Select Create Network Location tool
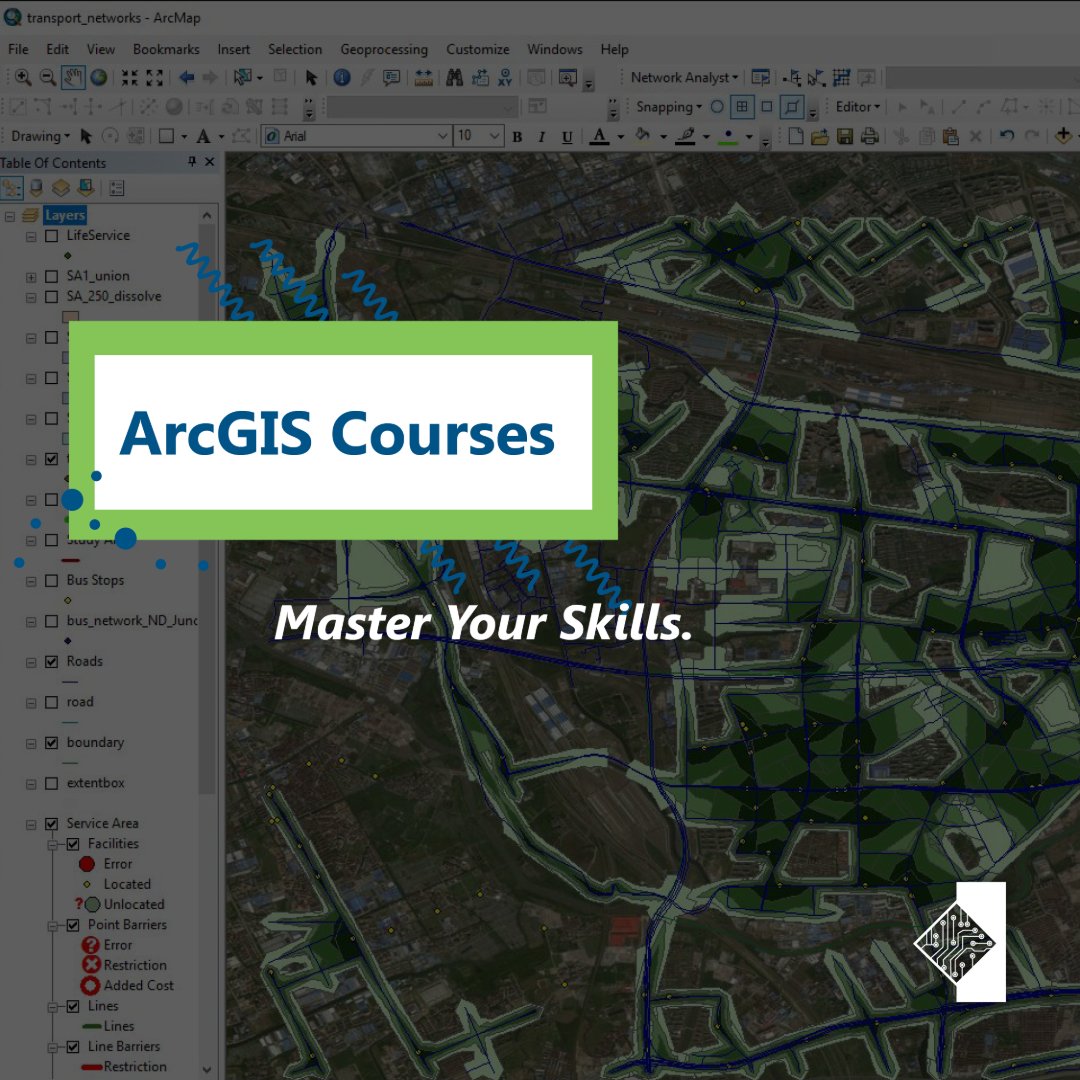The height and width of the screenshot is (1080, 1080). pyautogui.click(x=793, y=77)
